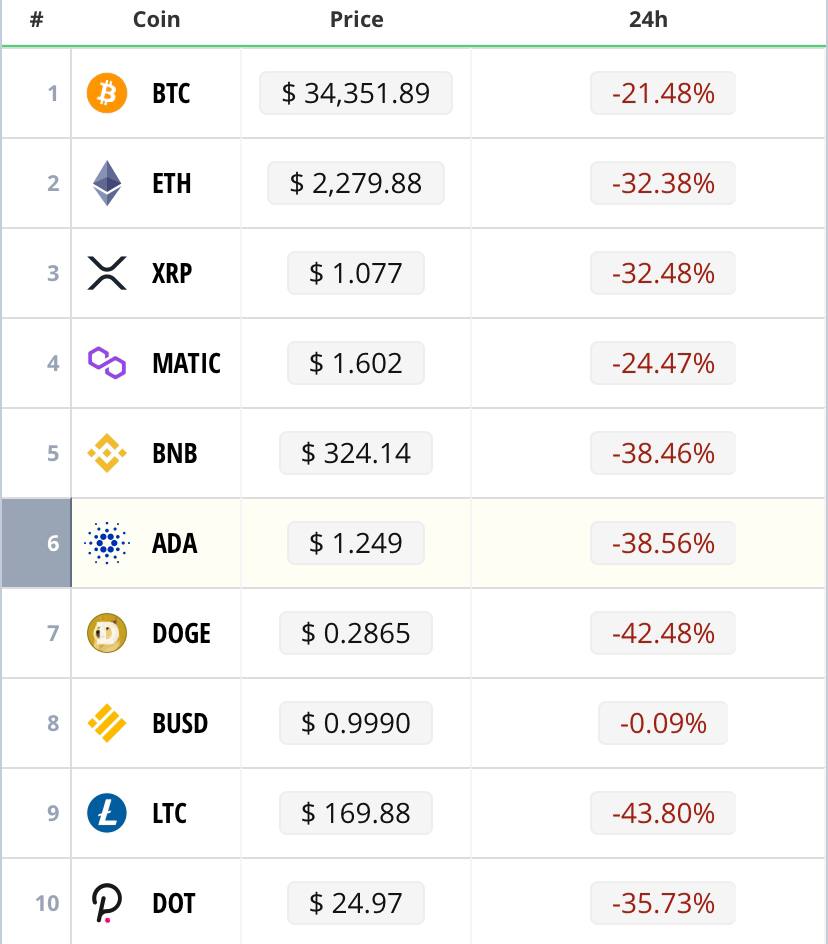Click the Polkadot DOT logo icon
Viewport: 828px width, 944px height.
click(107, 903)
